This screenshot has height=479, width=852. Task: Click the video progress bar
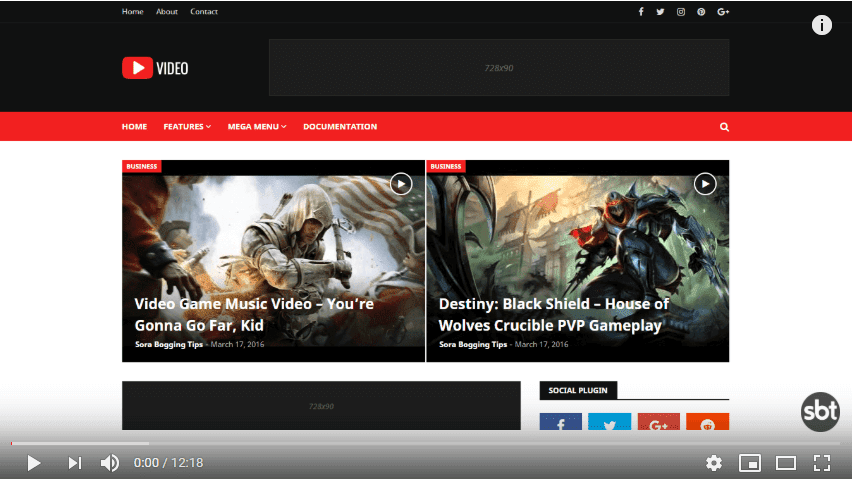pos(426,443)
